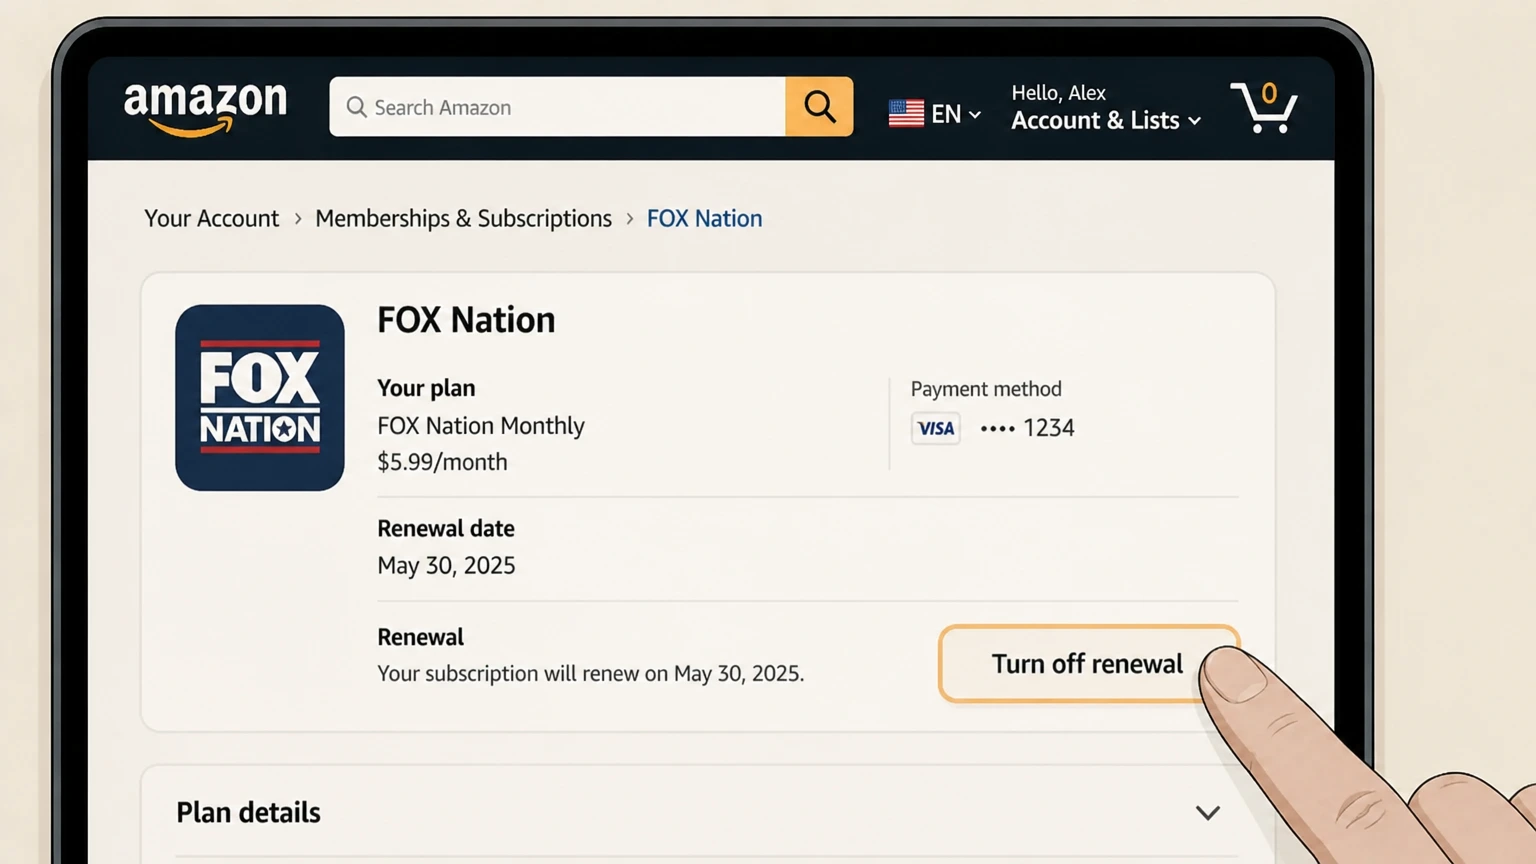The width and height of the screenshot is (1536, 864).
Task: Open the Account & Lists dropdown
Action: click(1106, 120)
